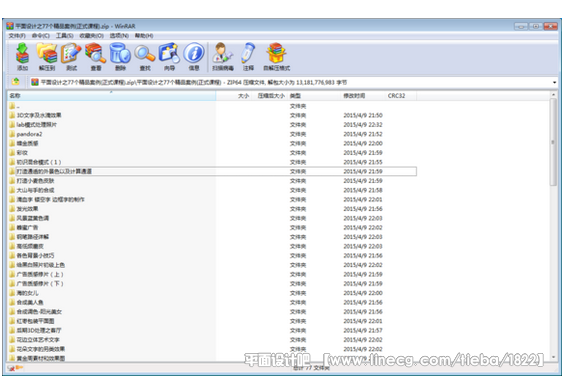Click the key icon in the status bar

pos(19,367)
